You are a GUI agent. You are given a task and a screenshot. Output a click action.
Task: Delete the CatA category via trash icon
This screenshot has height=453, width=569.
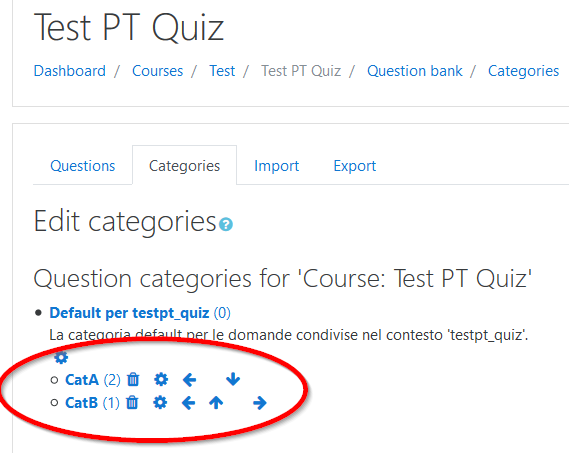[x=133, y=379]
